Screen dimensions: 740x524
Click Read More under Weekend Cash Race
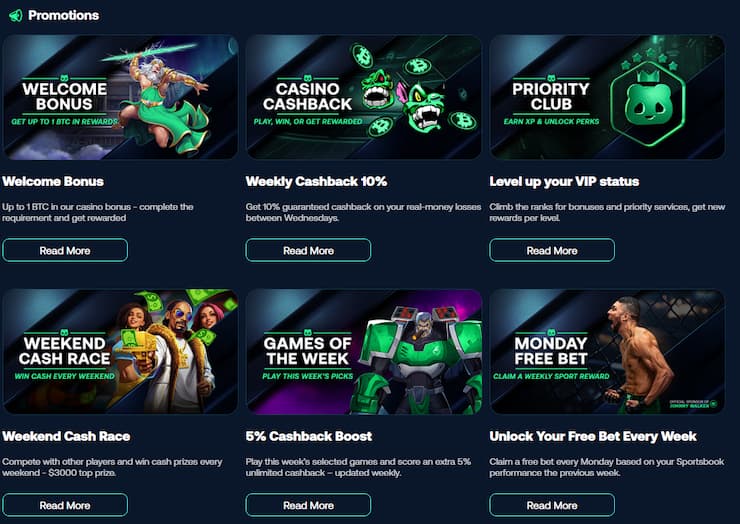[x=65, y=505]
